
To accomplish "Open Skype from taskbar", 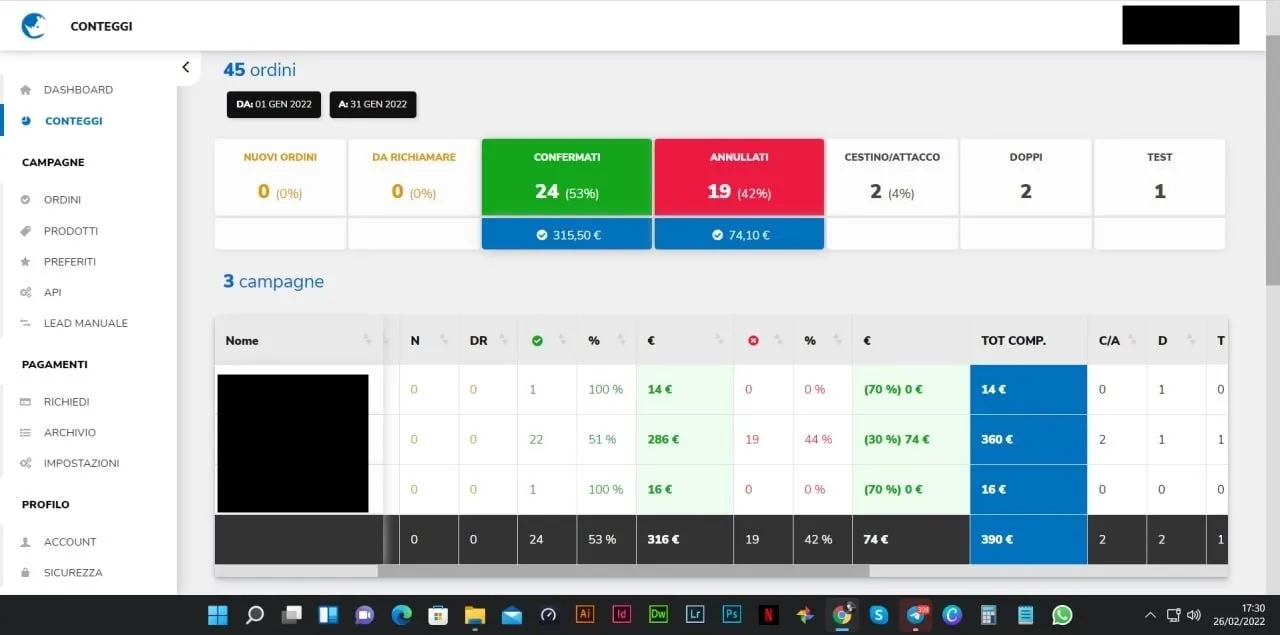I will (x=879, y=615).
